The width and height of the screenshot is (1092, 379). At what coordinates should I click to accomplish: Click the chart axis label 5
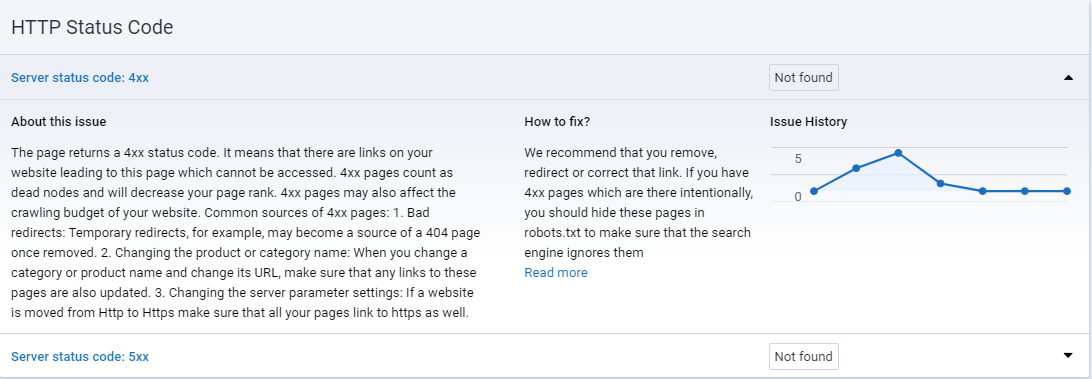click(798, 159)
